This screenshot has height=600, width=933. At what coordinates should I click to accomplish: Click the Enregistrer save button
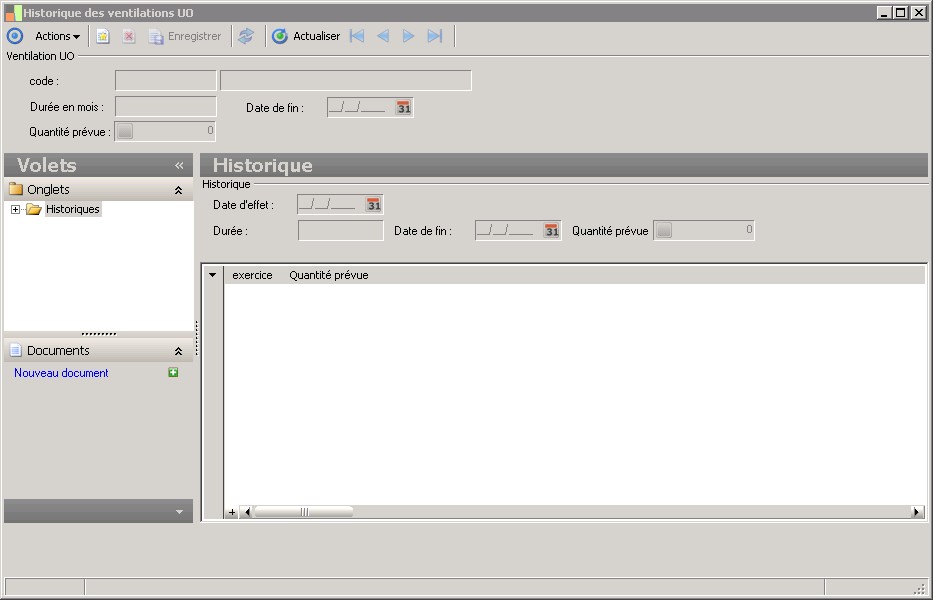click(185, 36)
